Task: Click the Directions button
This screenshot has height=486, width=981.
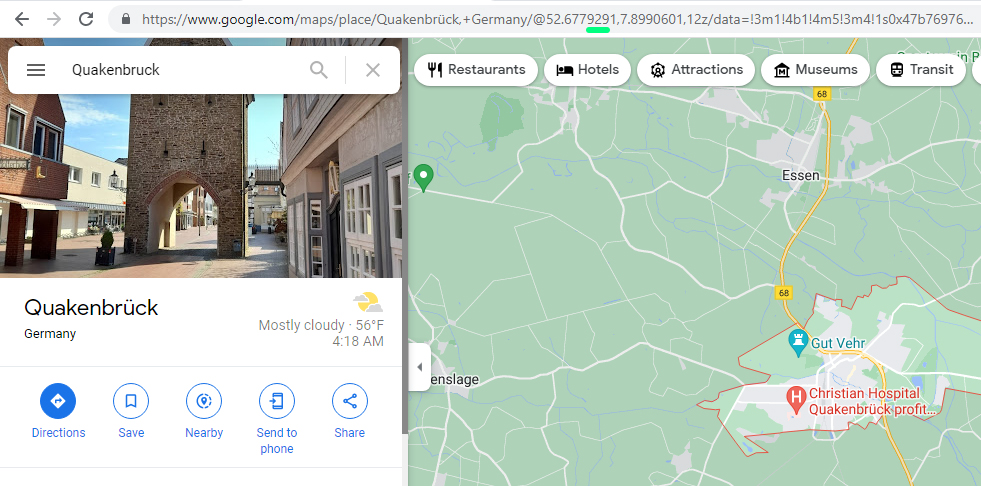Action: (58, 402)
